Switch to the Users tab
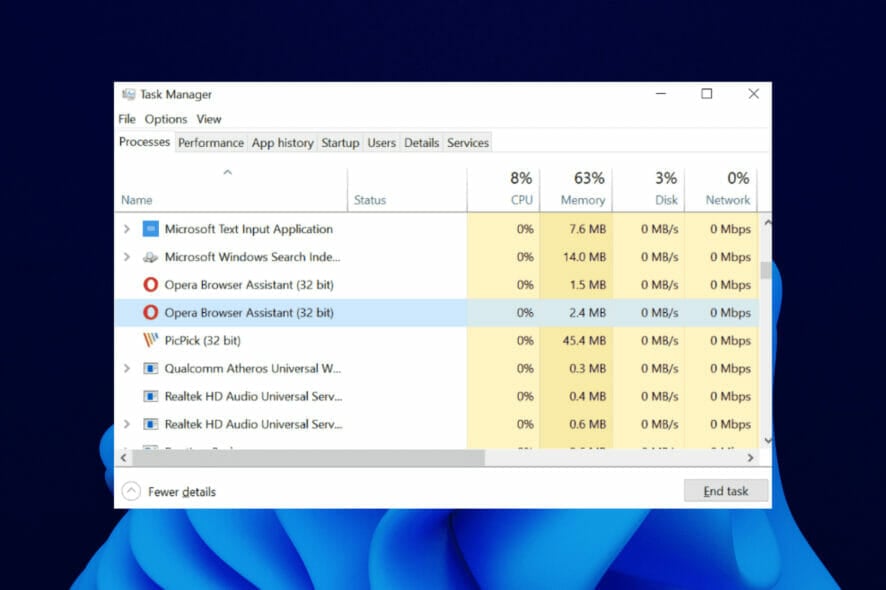The height and width of the screenshot is (590, 886). (x=381, y=143)
